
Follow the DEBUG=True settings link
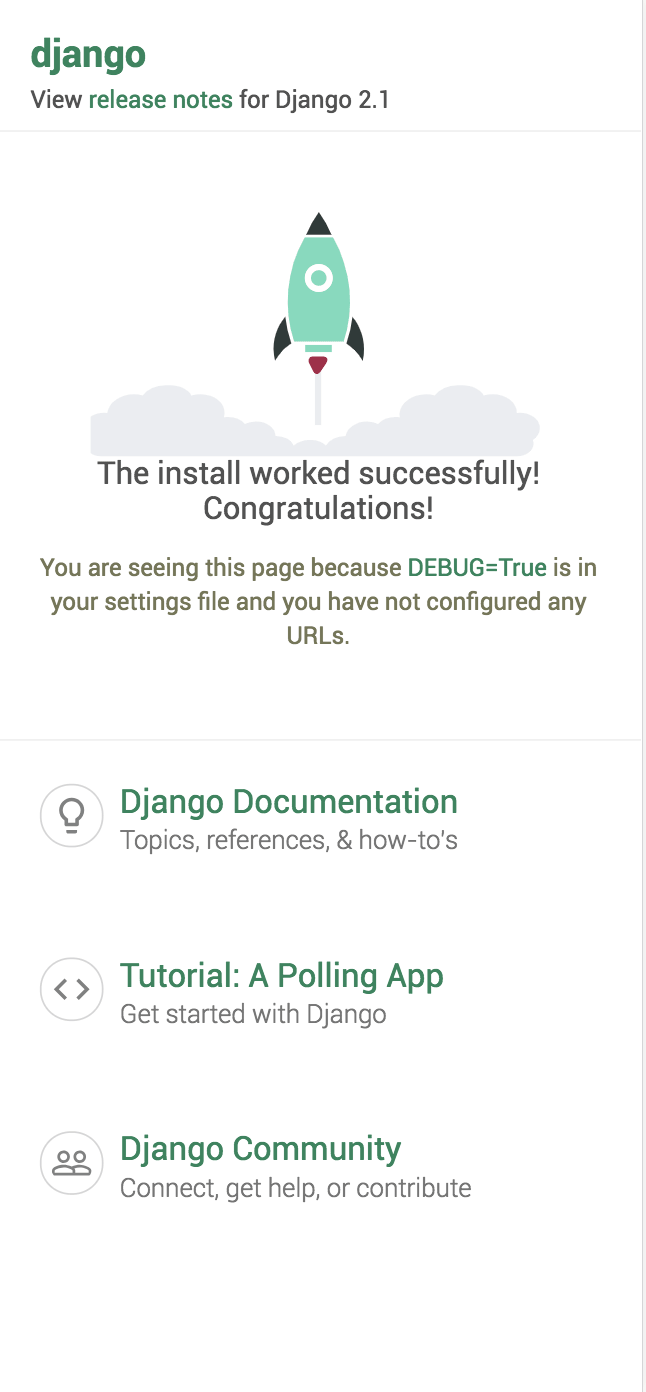(x=477, y=568)
